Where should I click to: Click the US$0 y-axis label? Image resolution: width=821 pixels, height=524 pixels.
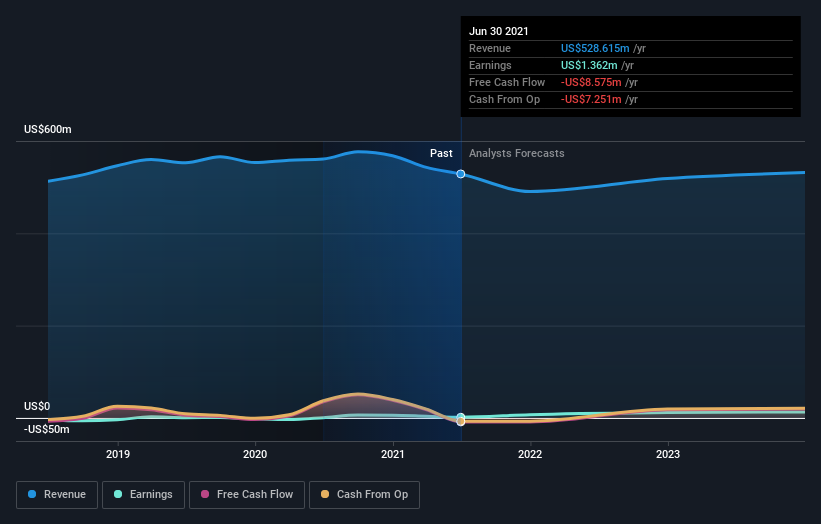[x=37, y=406]
